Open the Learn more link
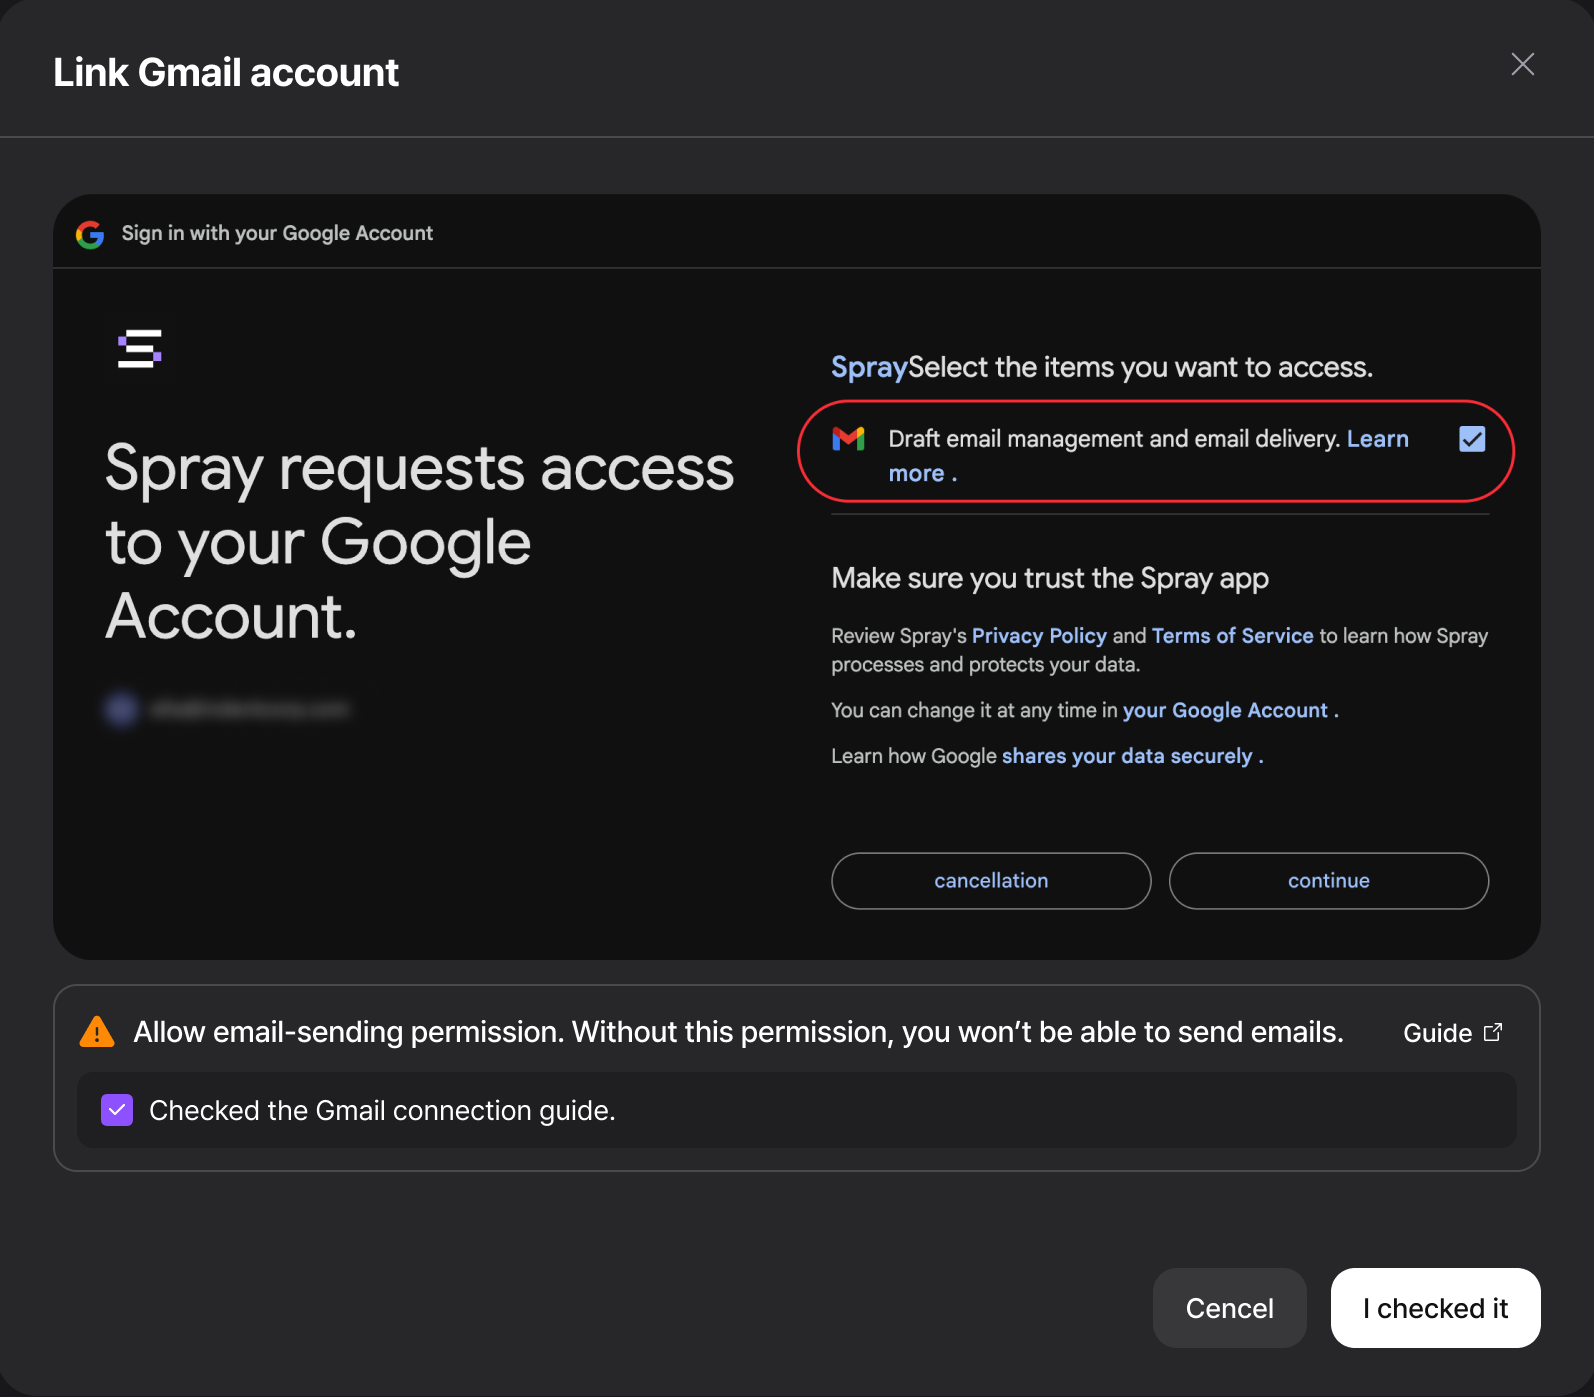 click(1377, 439)
